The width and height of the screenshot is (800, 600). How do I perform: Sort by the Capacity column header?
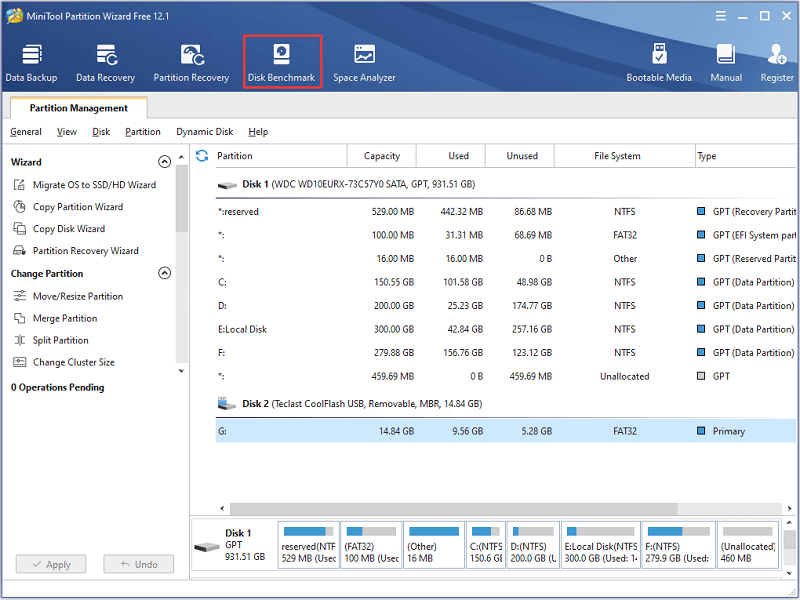coord(382,156)
